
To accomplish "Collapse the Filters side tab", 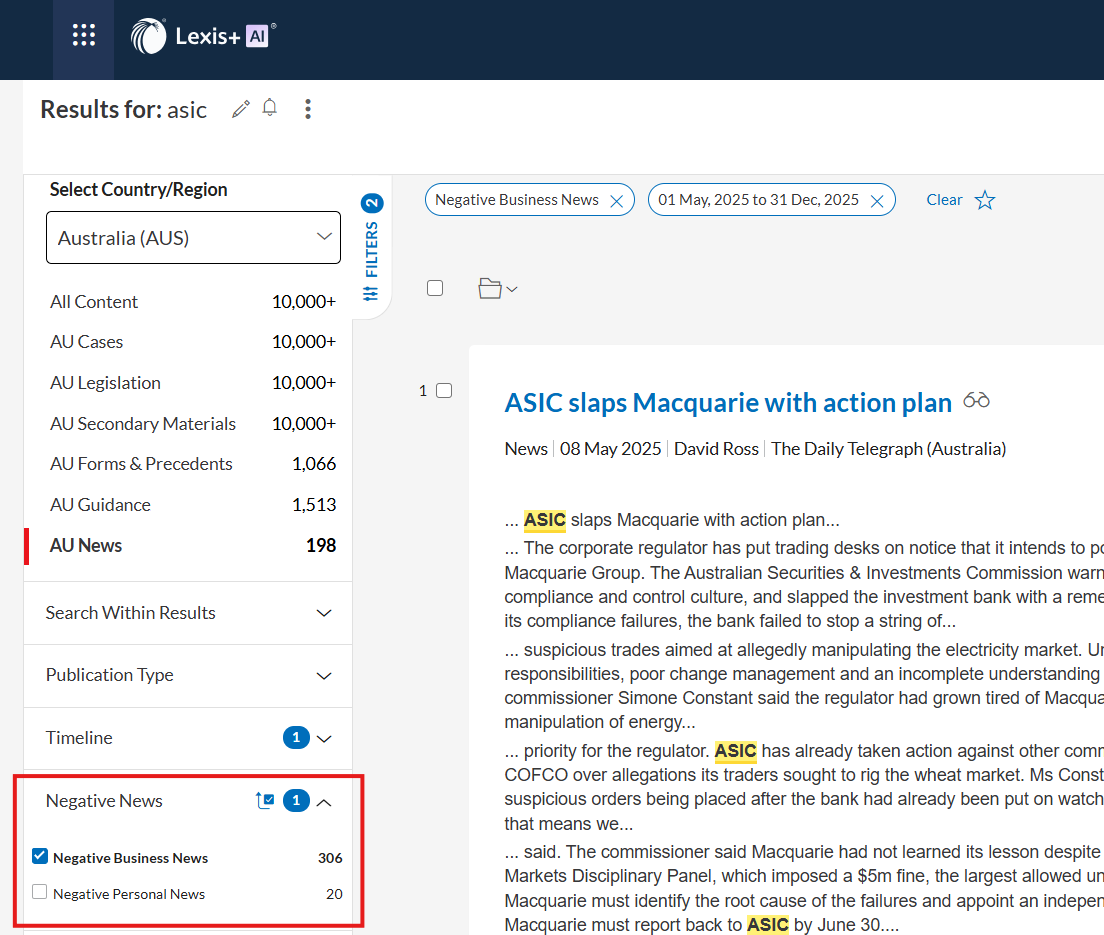I will coord(371,249).
